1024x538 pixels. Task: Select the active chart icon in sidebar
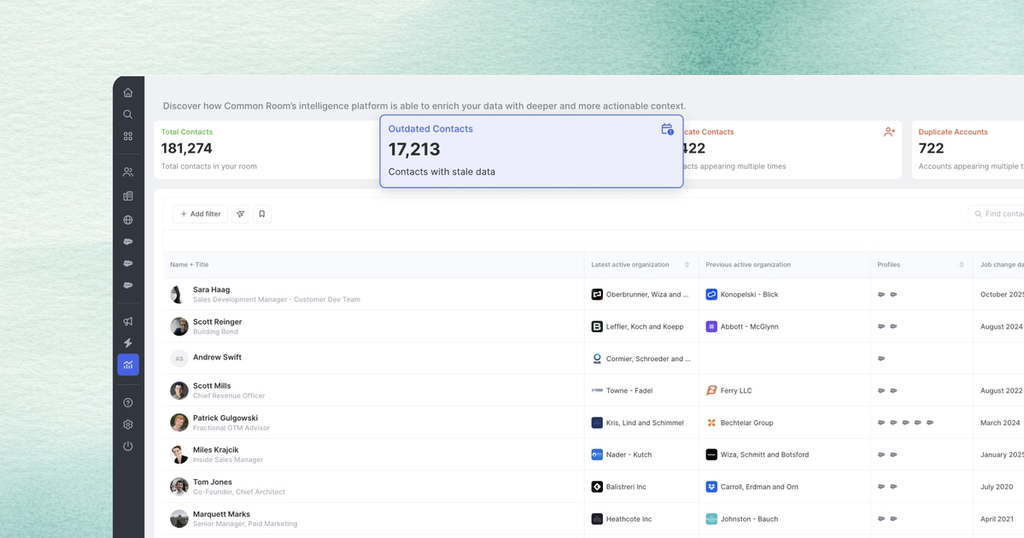[x=128, y=364]
